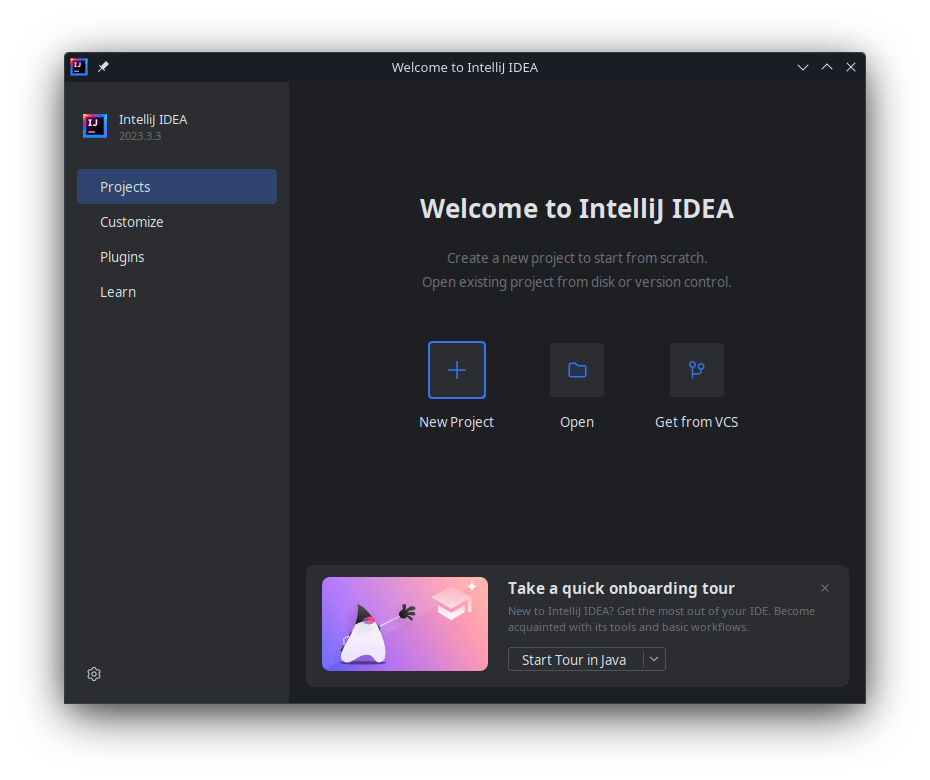
Task: Minimize the Welcome window
Action: [803, 67]
